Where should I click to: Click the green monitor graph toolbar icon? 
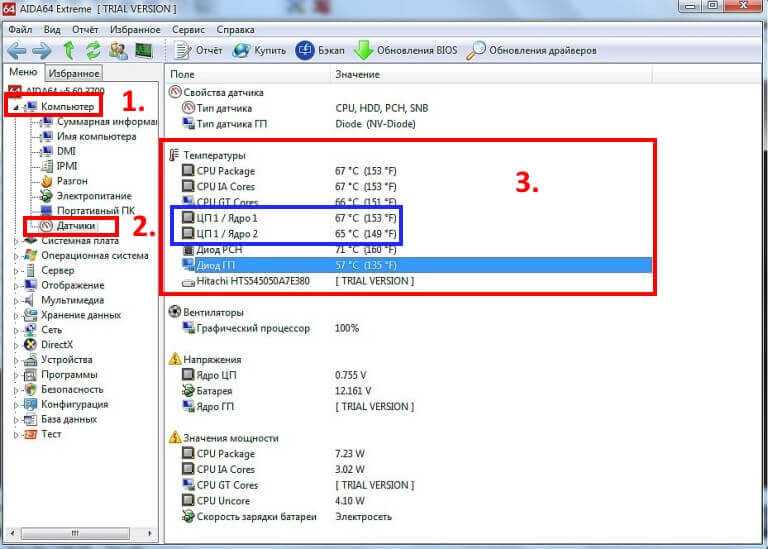(x=144, y=50)
